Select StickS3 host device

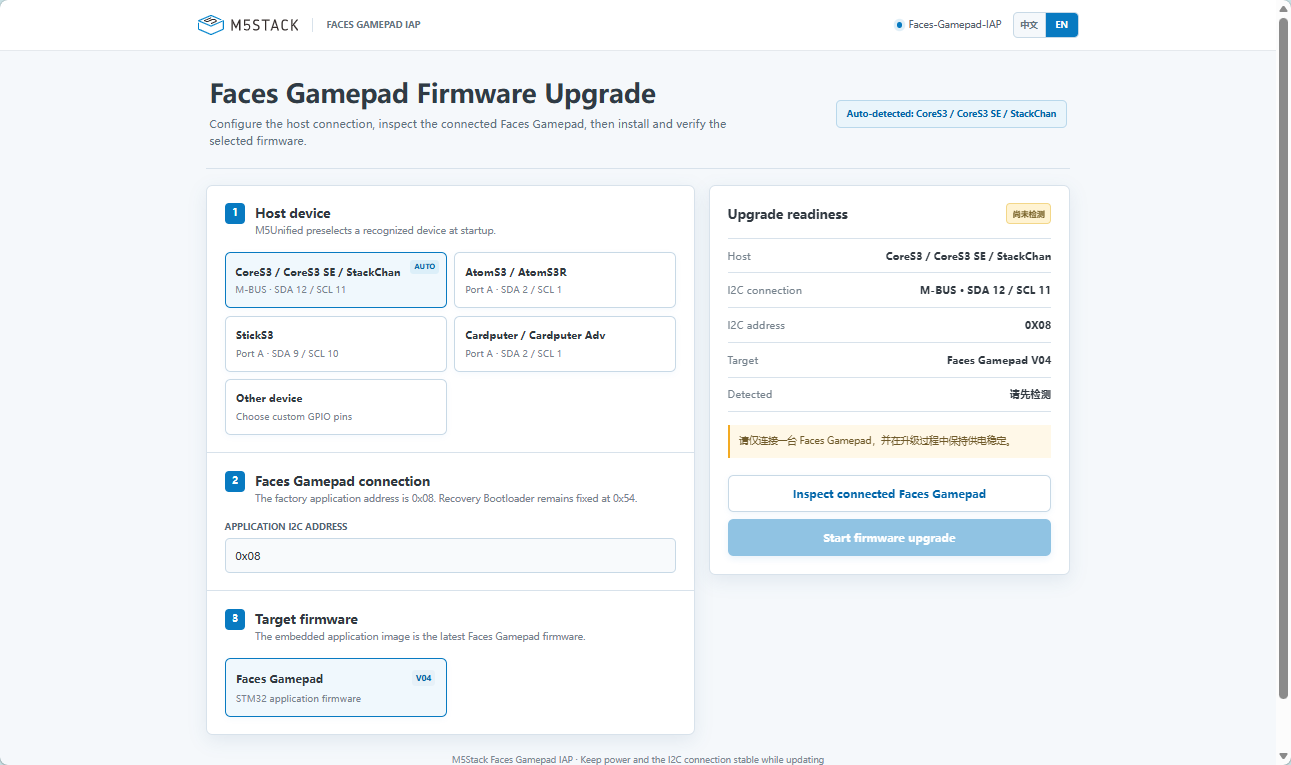(336, 344)
